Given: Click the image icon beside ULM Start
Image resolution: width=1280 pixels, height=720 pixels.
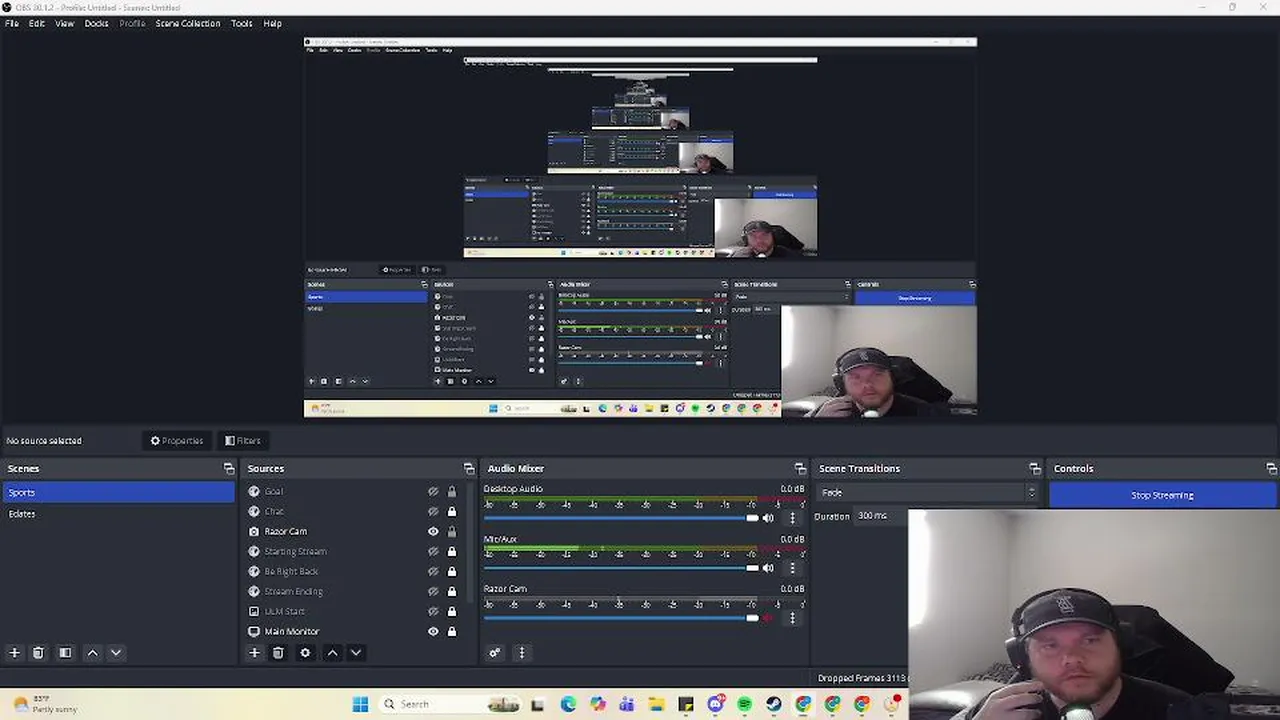Looking at the screenshot, I should point(254,611).
